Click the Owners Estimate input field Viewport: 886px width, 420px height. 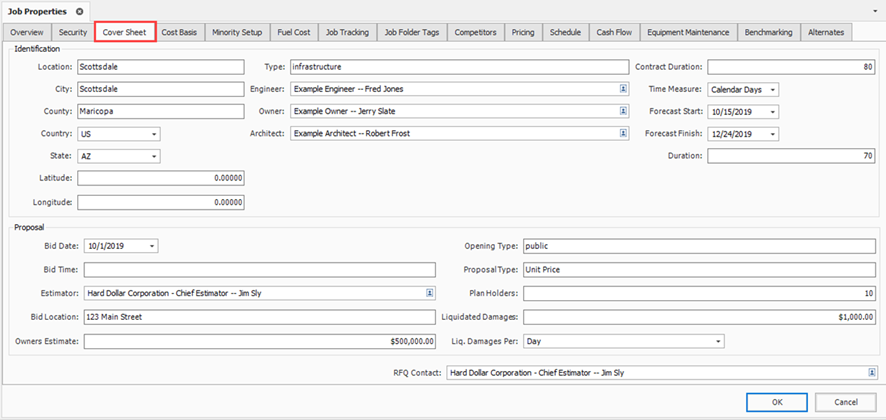259,341
